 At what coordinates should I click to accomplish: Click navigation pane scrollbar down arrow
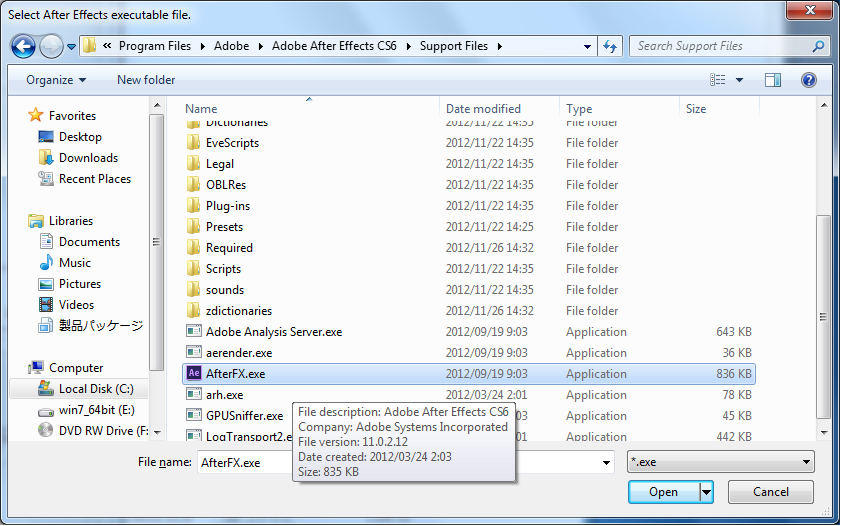tap(157, 432)
